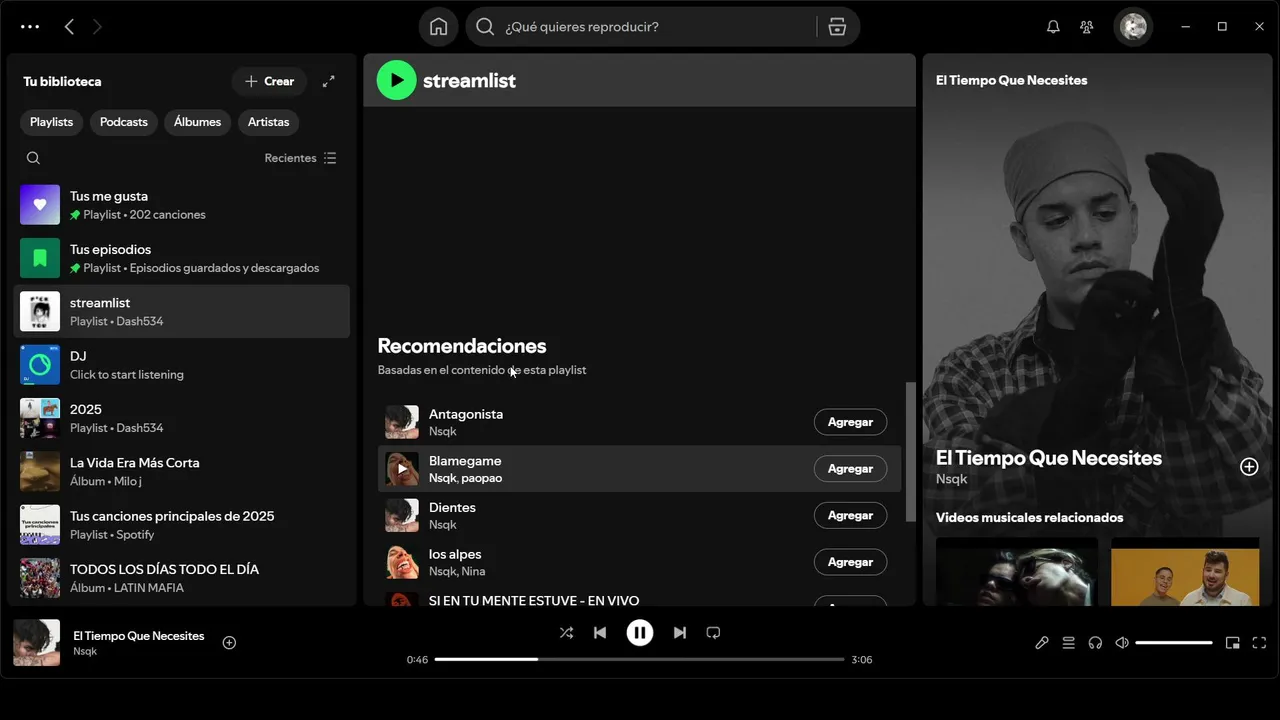The width and height of the screenshot is (1280, 720).
Task: Search within your library
Action: point(33,158)
